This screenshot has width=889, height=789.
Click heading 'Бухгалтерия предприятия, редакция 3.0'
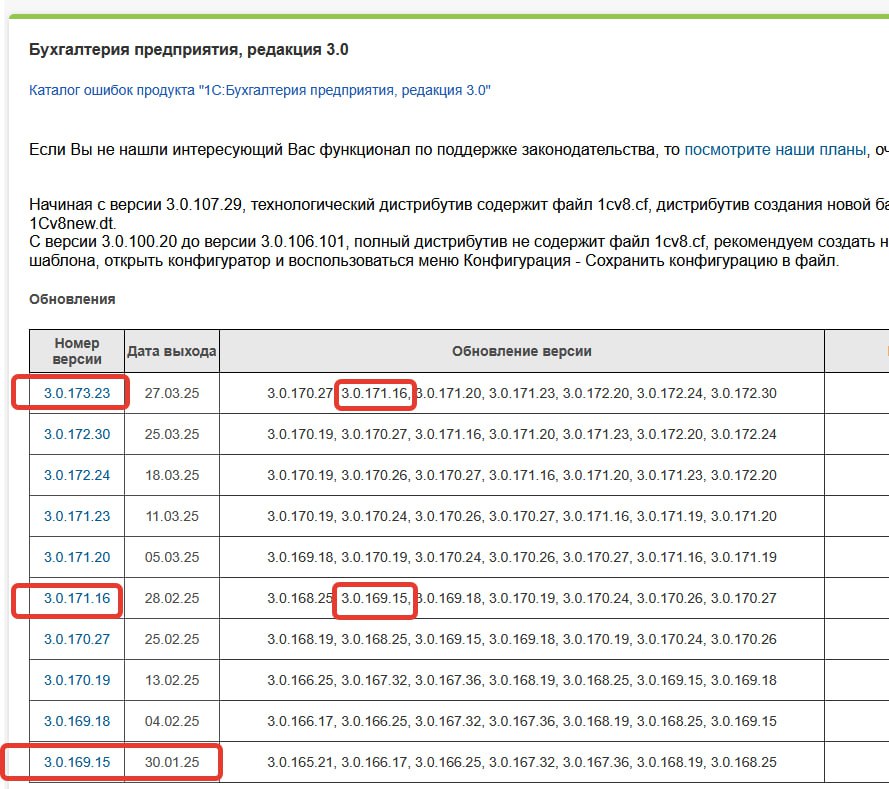tap(188, 50)
